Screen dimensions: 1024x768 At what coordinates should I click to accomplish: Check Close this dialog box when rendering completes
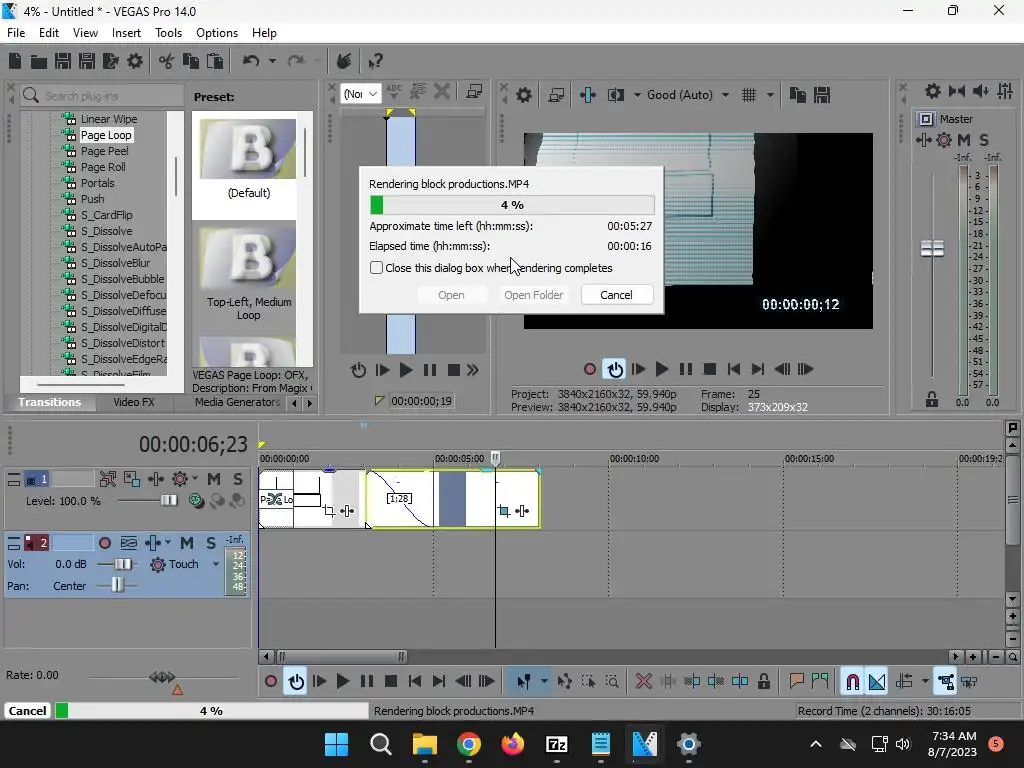tap(376, 268)
